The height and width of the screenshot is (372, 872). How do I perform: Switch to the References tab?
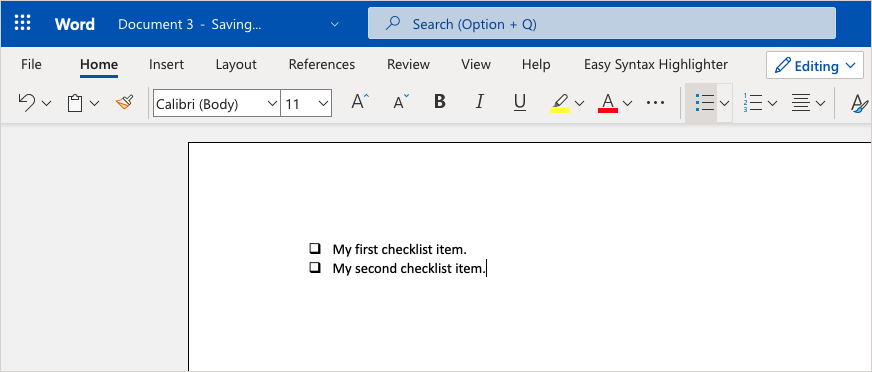pyautogui.click(x=321, y=65)
